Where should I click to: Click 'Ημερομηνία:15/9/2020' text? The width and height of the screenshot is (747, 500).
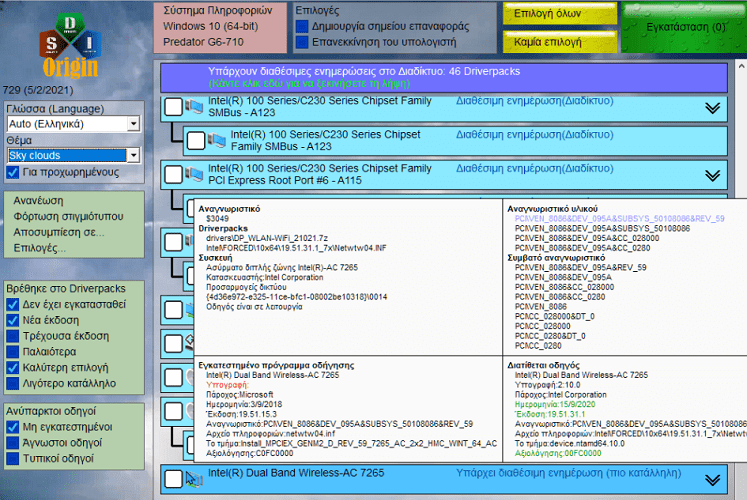tap(555, 404)
